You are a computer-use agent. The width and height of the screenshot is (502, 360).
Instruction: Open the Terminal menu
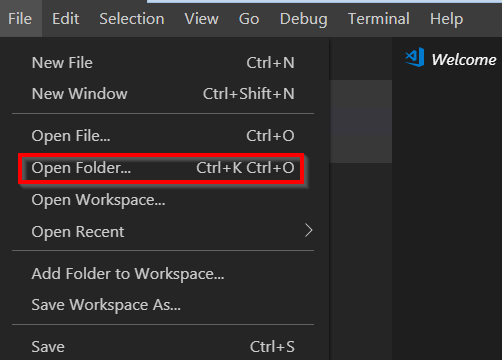[x=379, y=19]
